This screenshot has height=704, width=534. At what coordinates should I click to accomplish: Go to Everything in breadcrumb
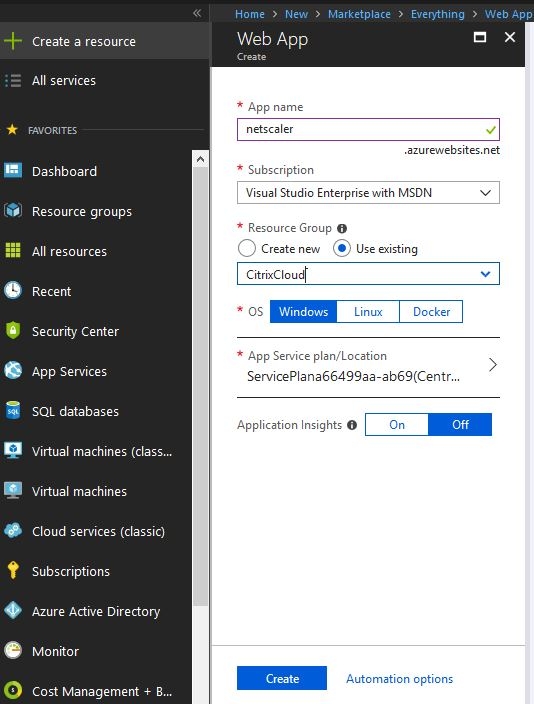437,14
